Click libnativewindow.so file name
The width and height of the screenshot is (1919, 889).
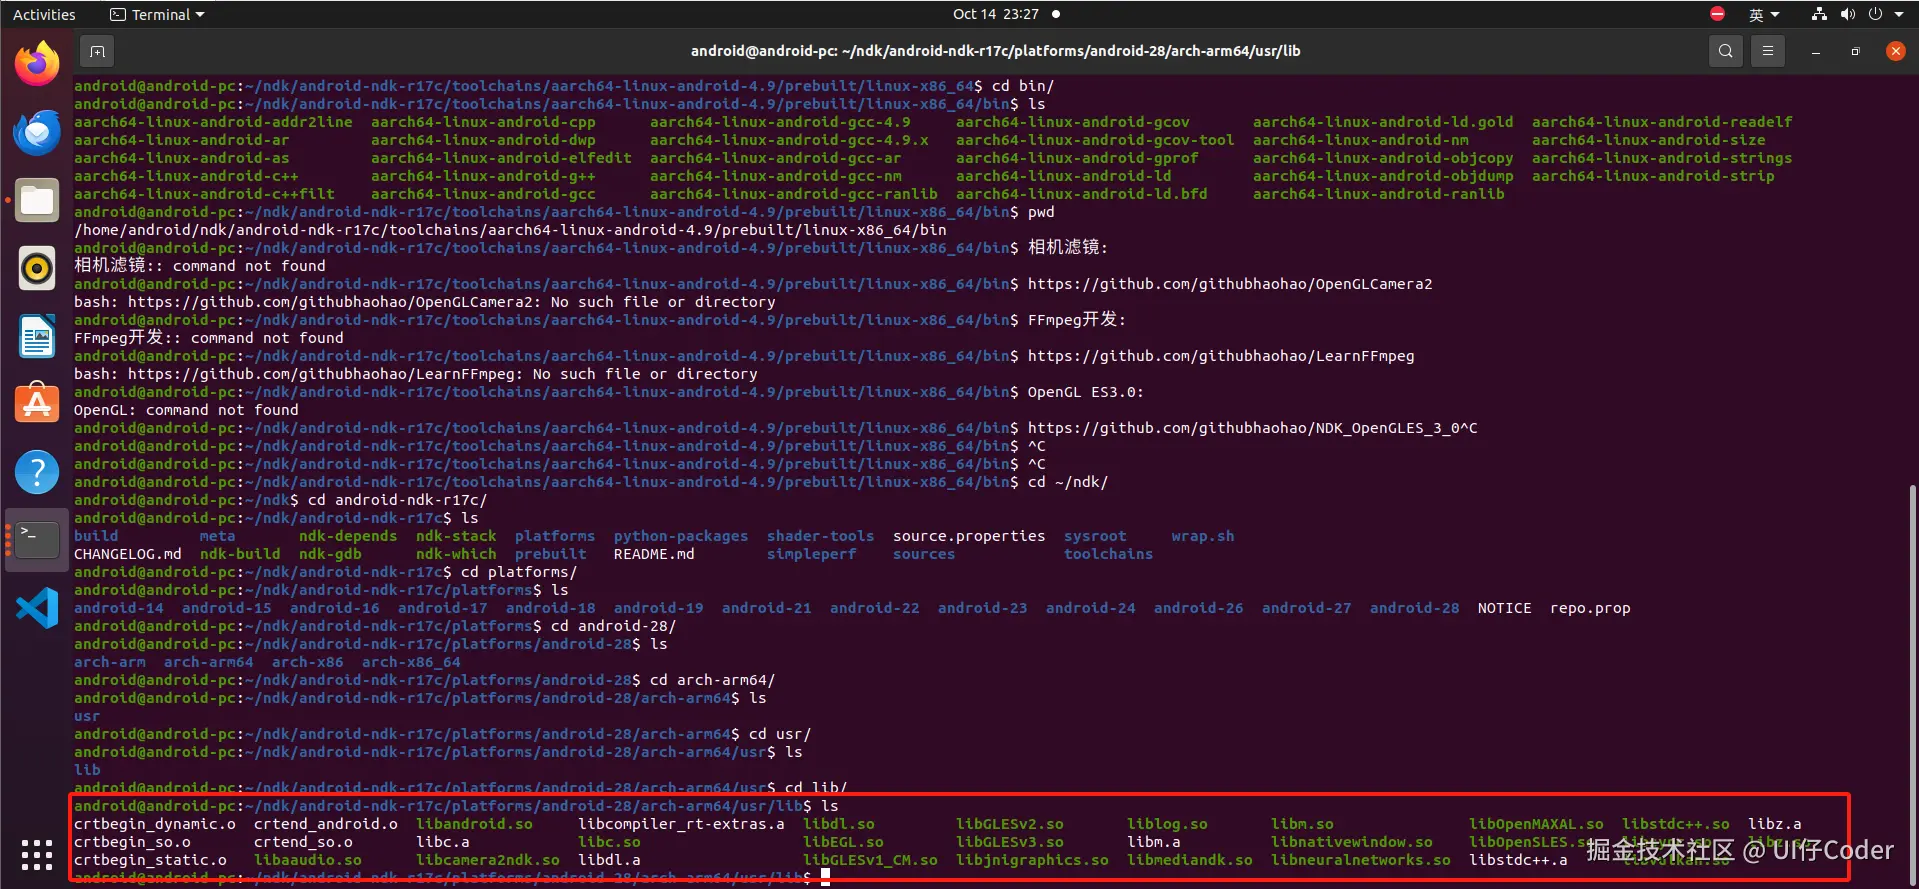pos(1352,842)
